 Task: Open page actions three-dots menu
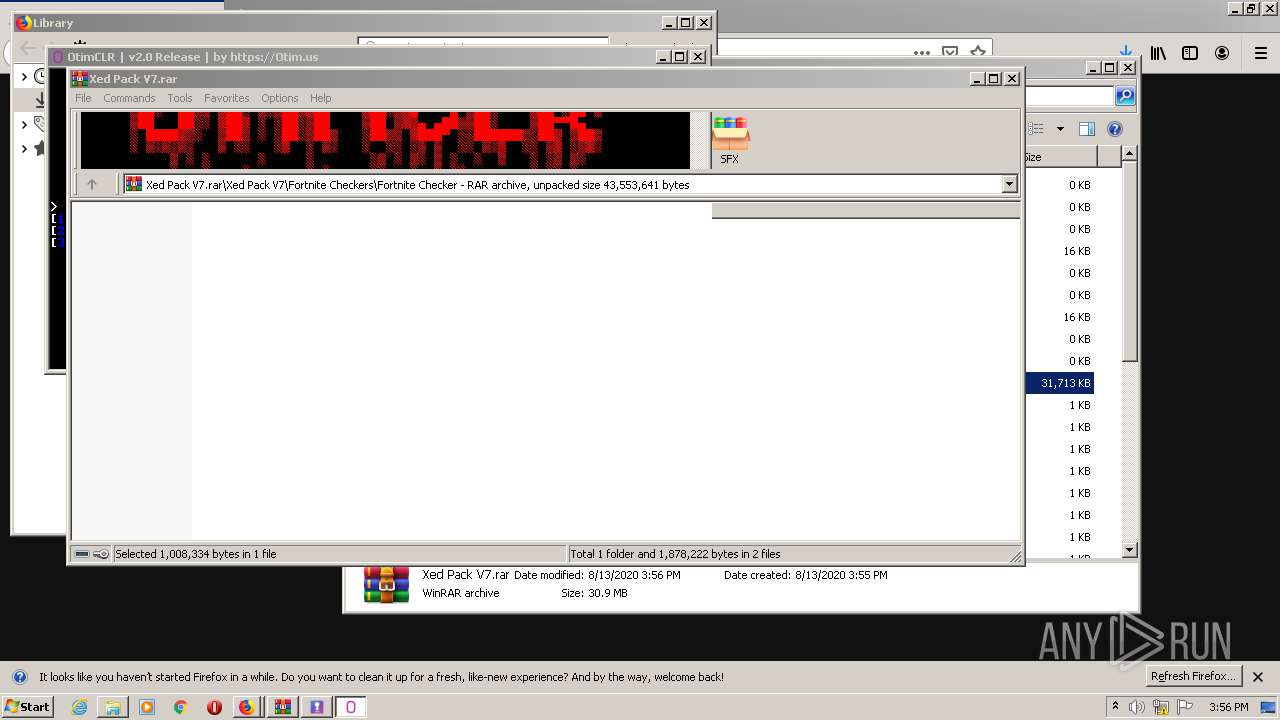(x=922, y=53)
